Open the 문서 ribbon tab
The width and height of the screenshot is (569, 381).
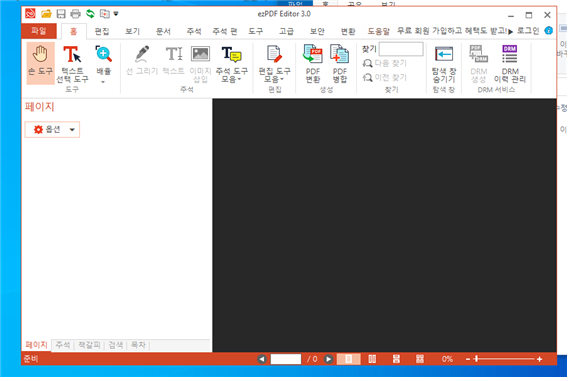[x=163, y=32]
